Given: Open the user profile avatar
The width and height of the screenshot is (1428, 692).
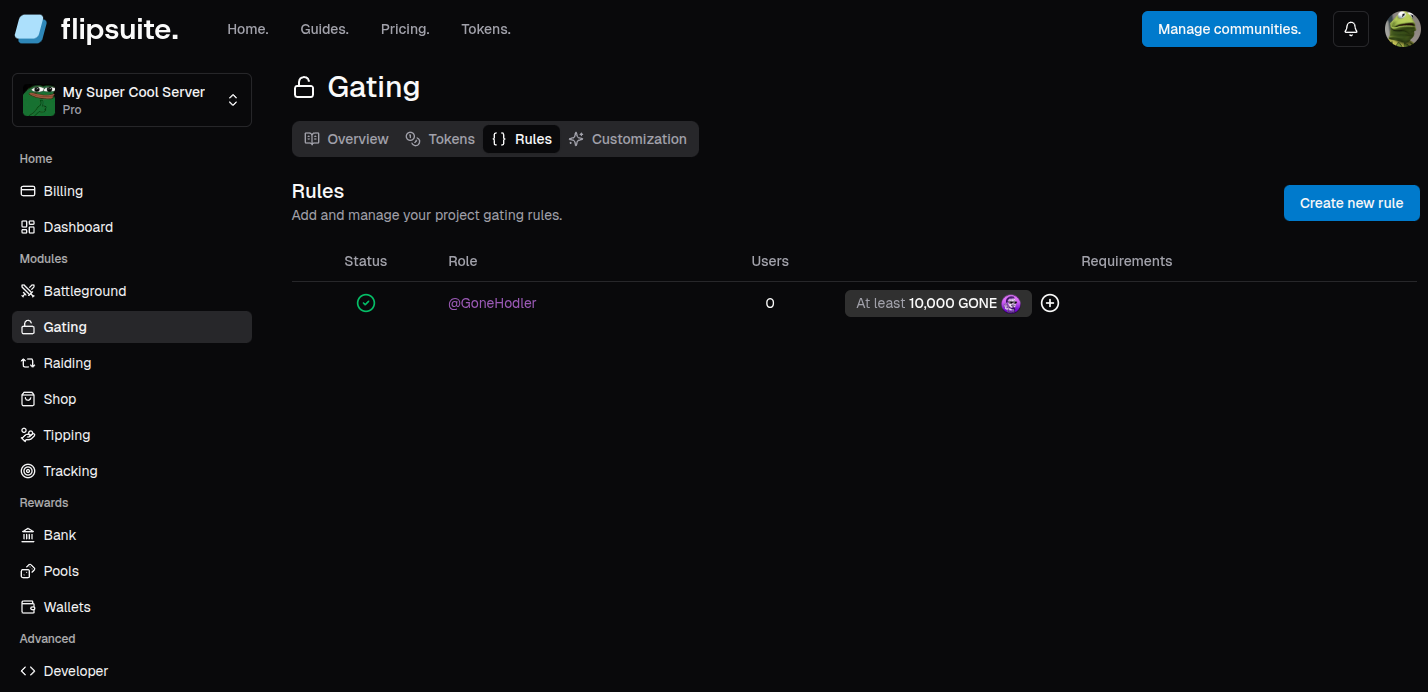Looking at the screenshot, I should click(1402, 29).
